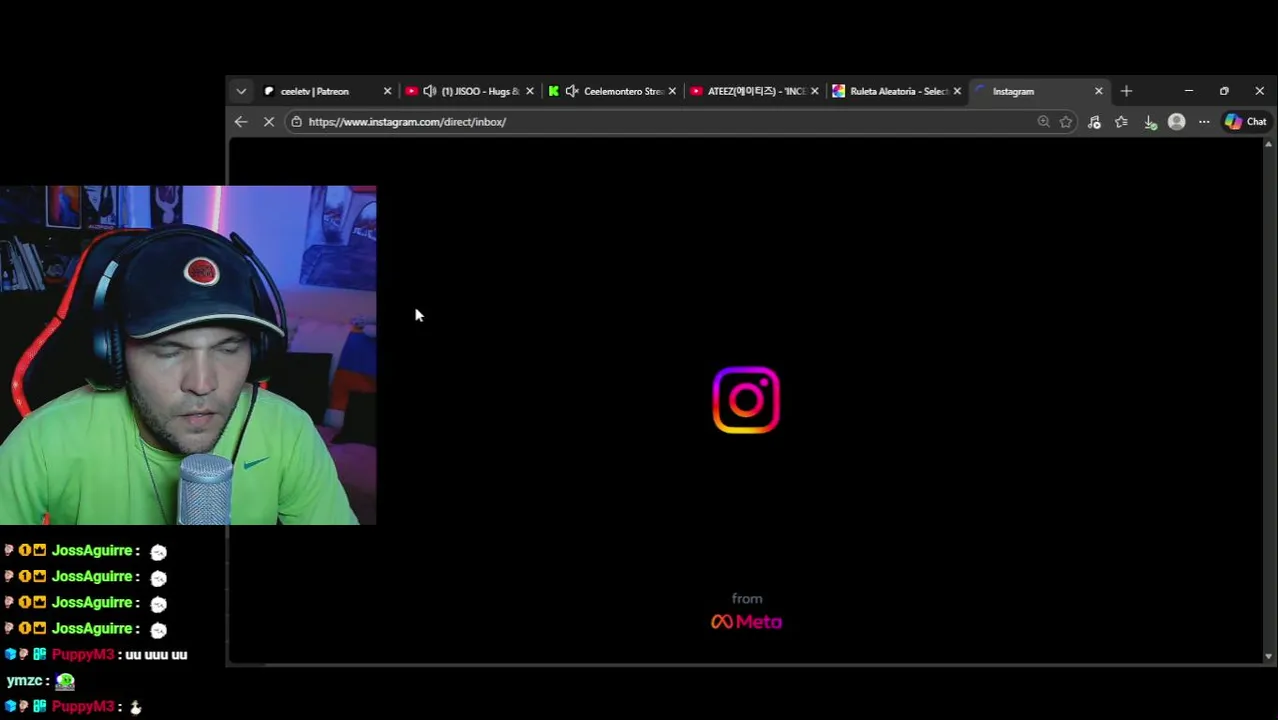Mute the JISOO tab audio speaker icon
This screenshot has height=720, width=1278.
pos(430,91)
